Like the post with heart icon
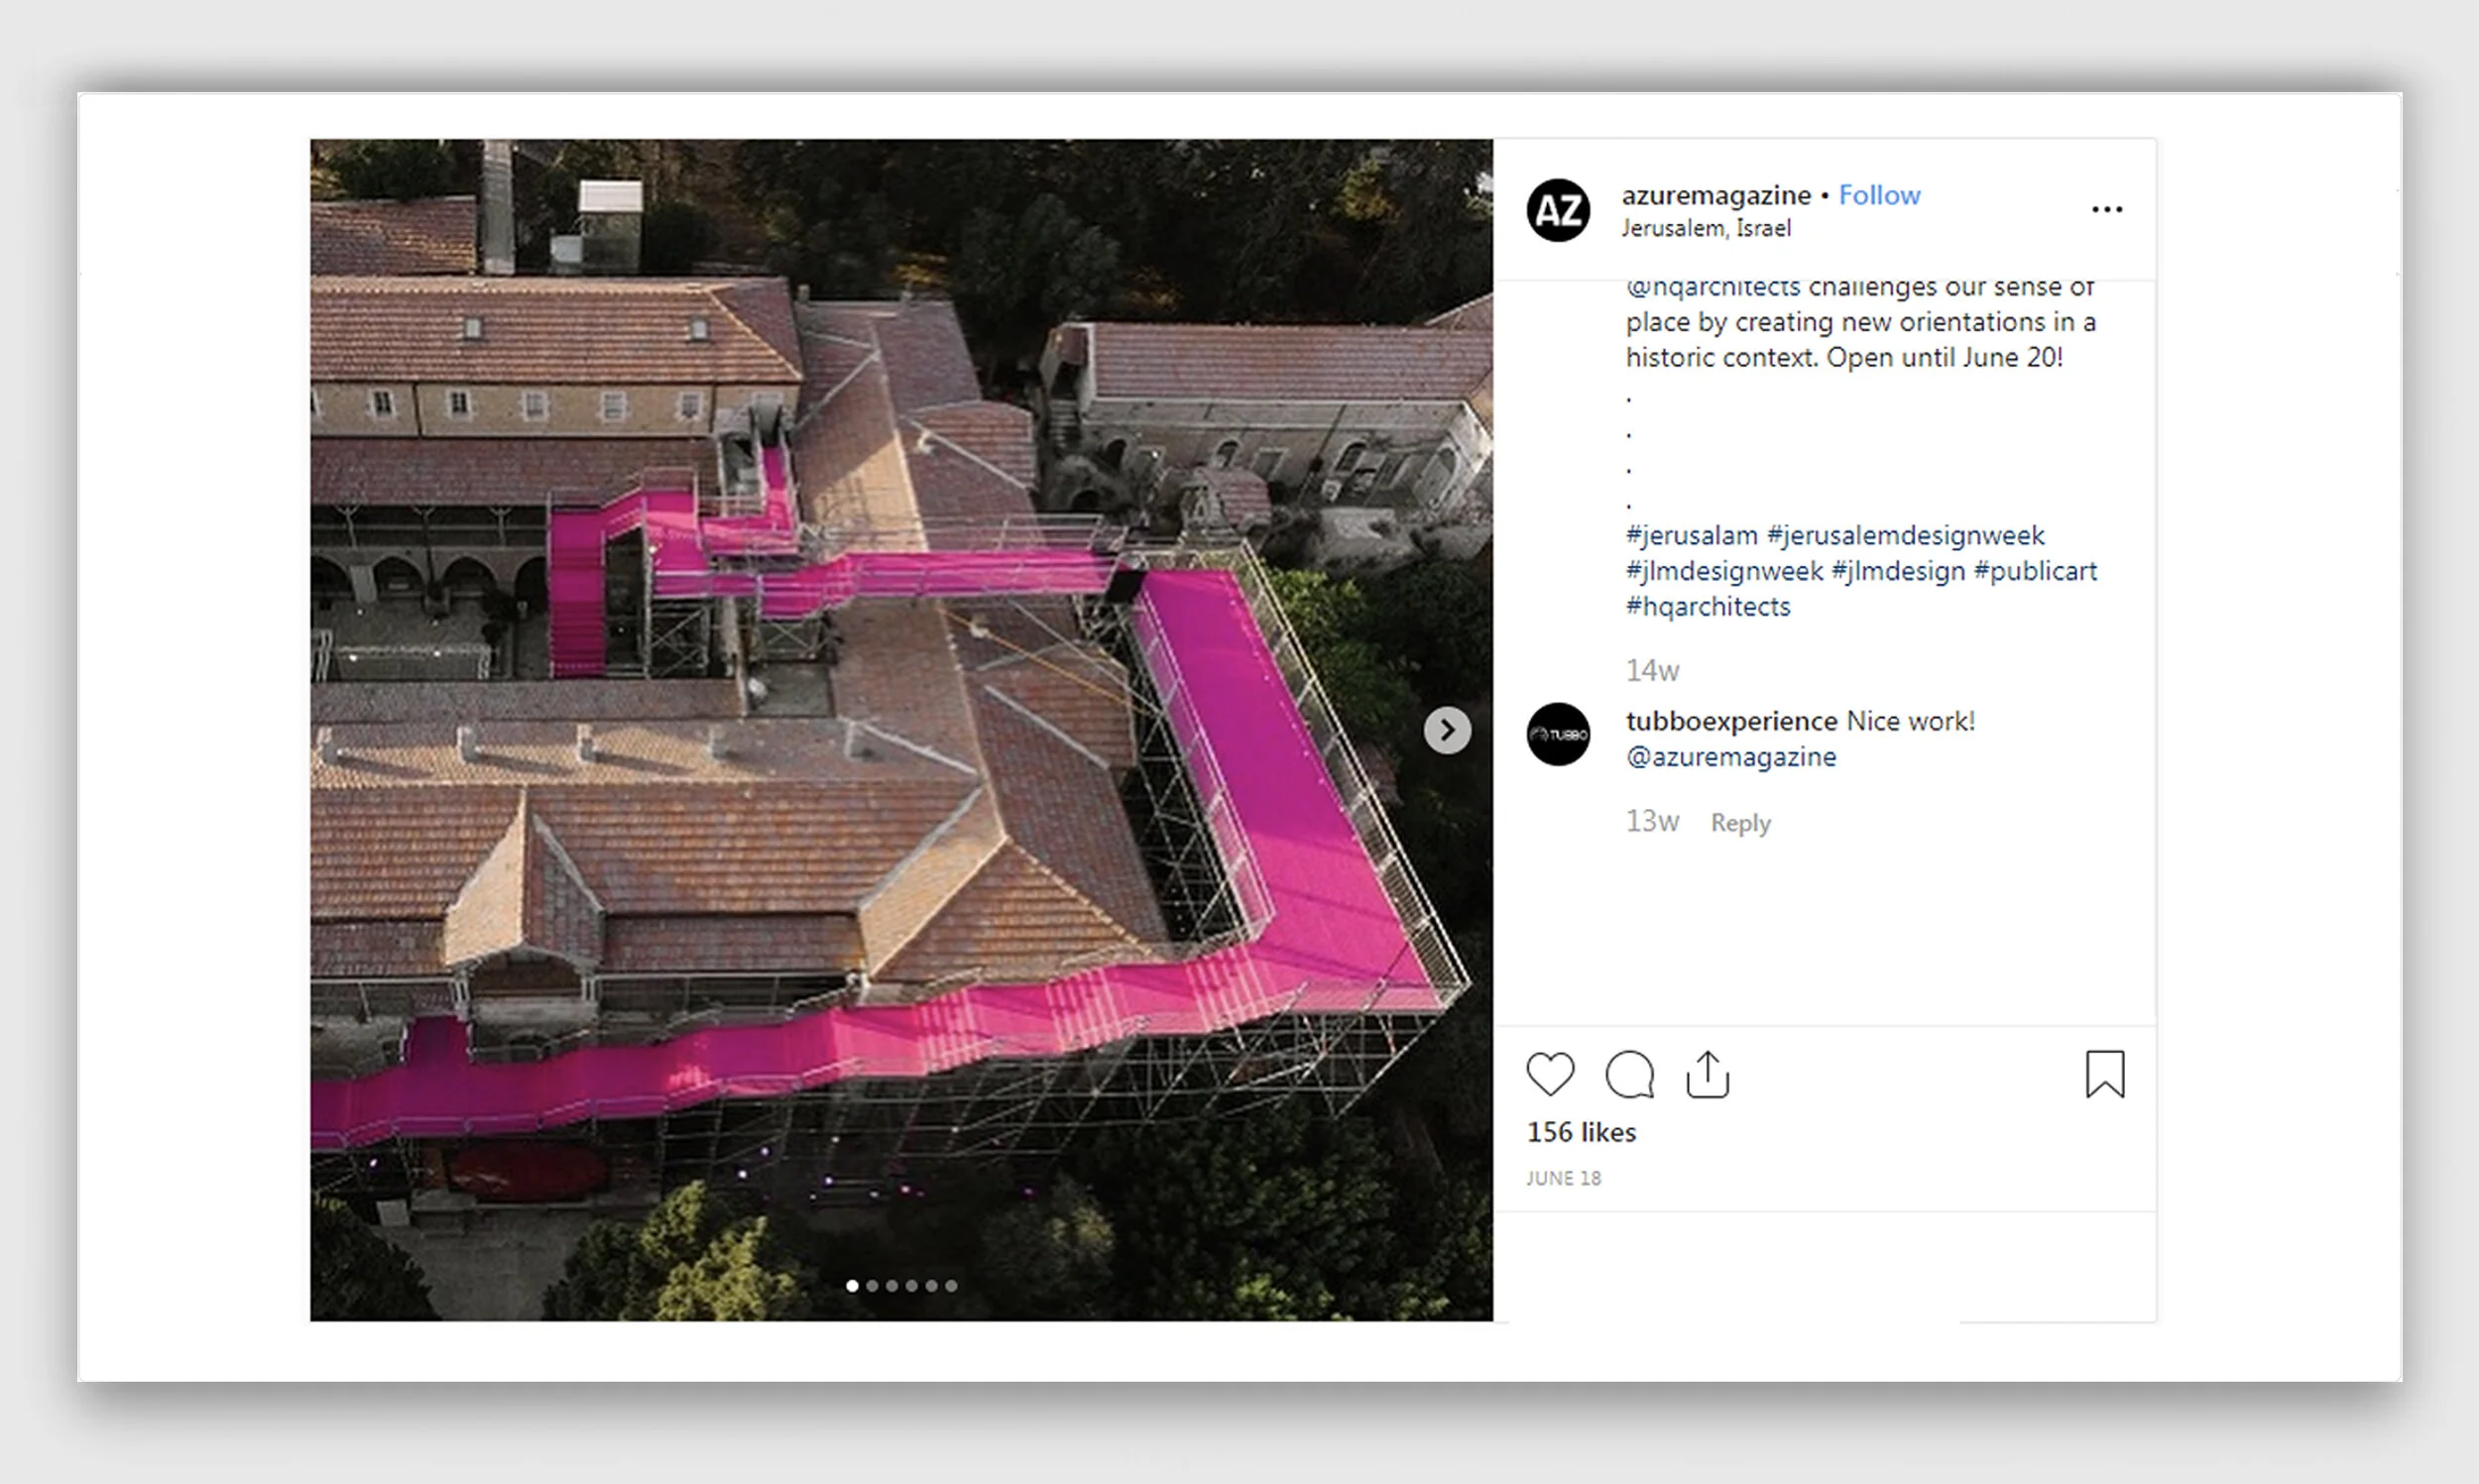 pos(1550,1074)
